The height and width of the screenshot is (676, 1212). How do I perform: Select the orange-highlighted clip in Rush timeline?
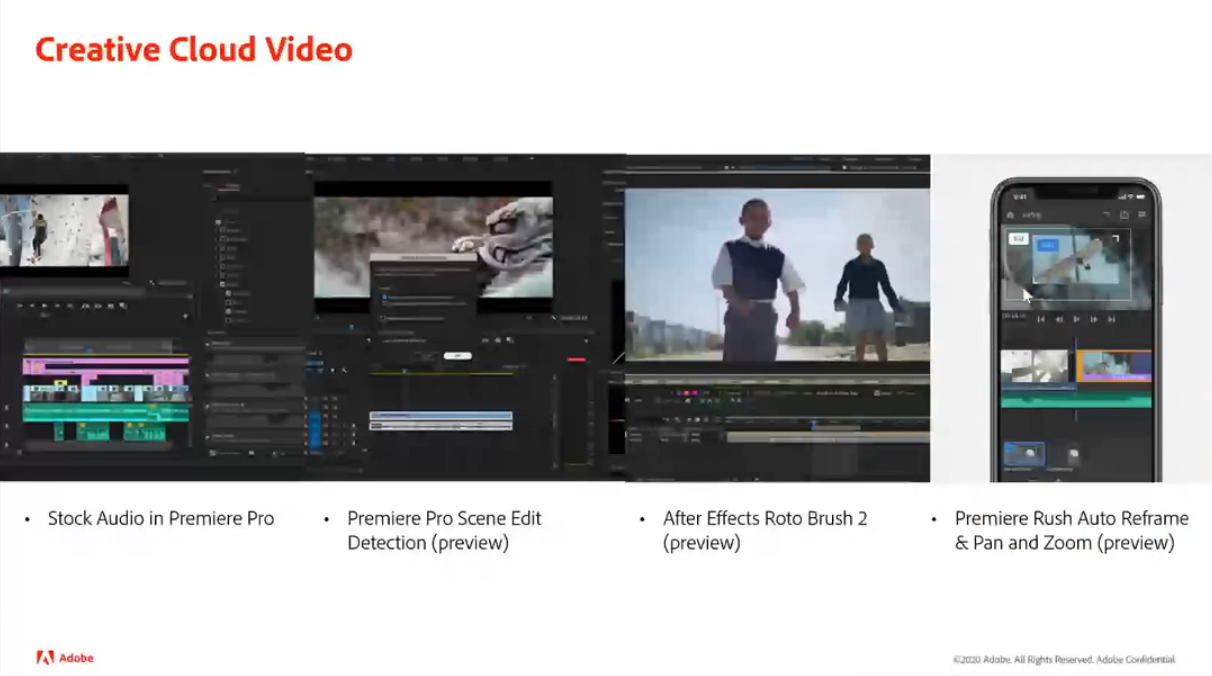click(x=1113, y=366)
